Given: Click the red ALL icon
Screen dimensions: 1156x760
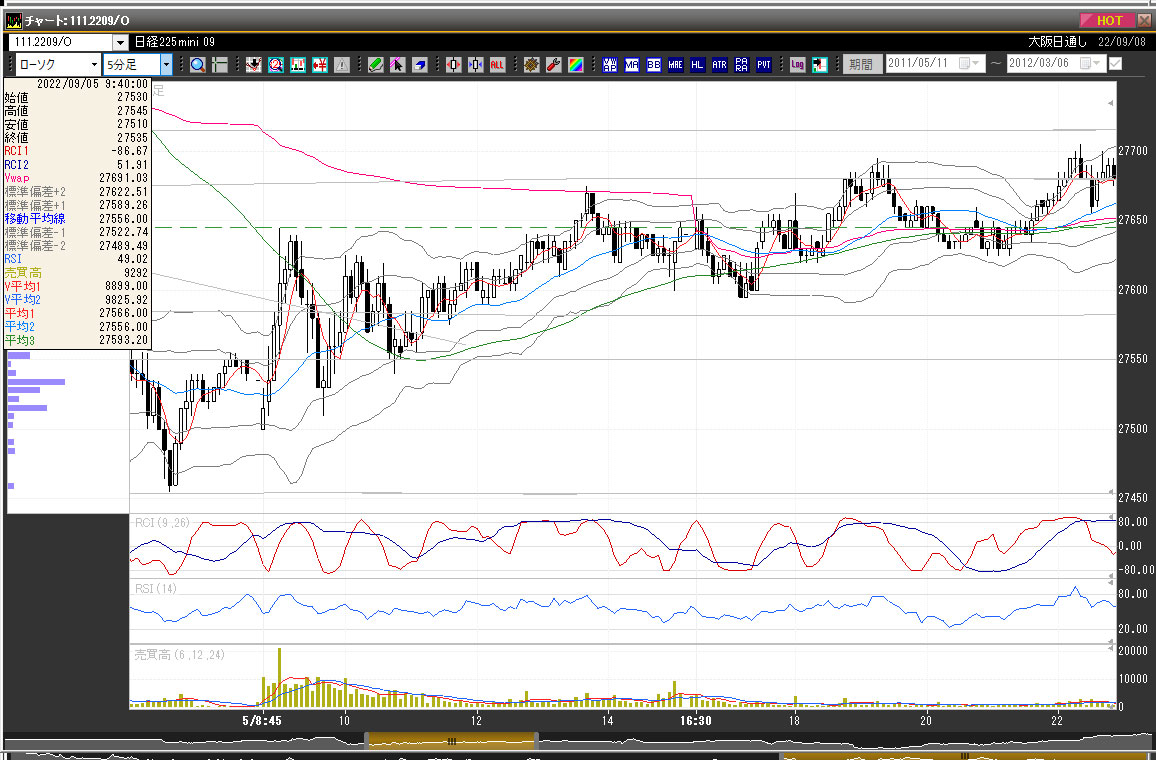Looking at the screenshot, I should coord(497,65).
